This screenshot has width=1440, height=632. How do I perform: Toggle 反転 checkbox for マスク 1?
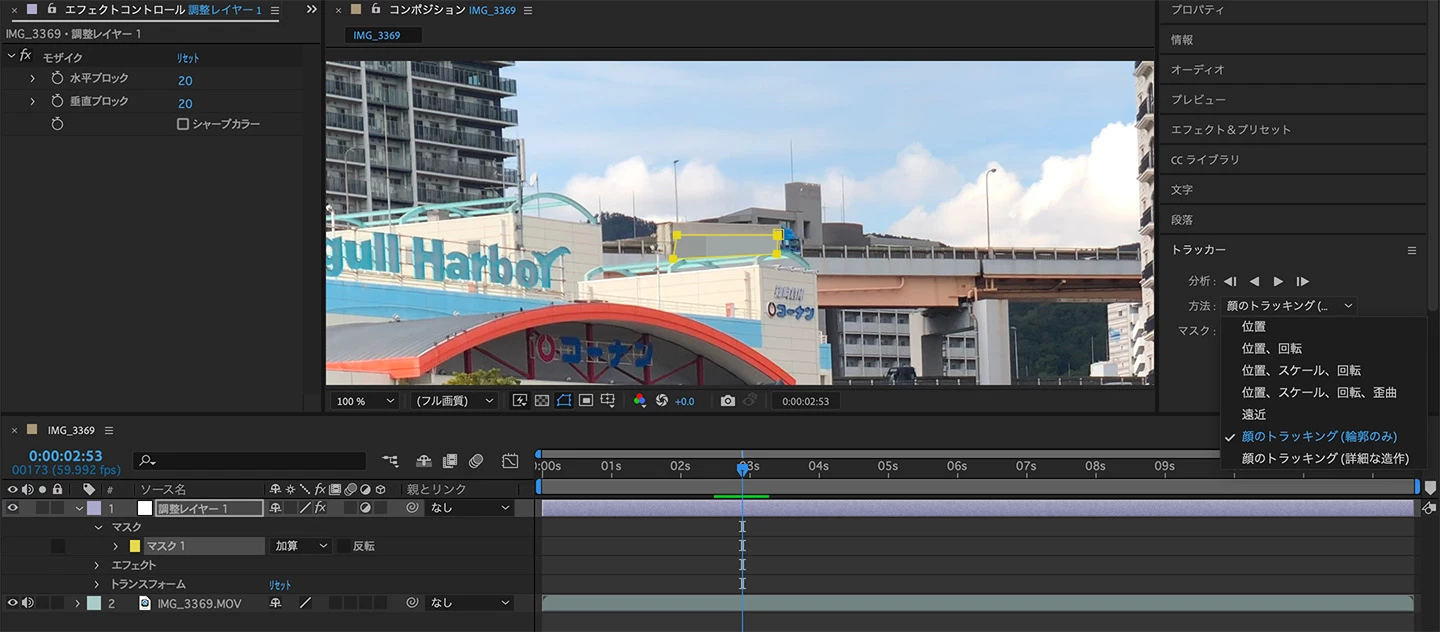tap(343, 546)
